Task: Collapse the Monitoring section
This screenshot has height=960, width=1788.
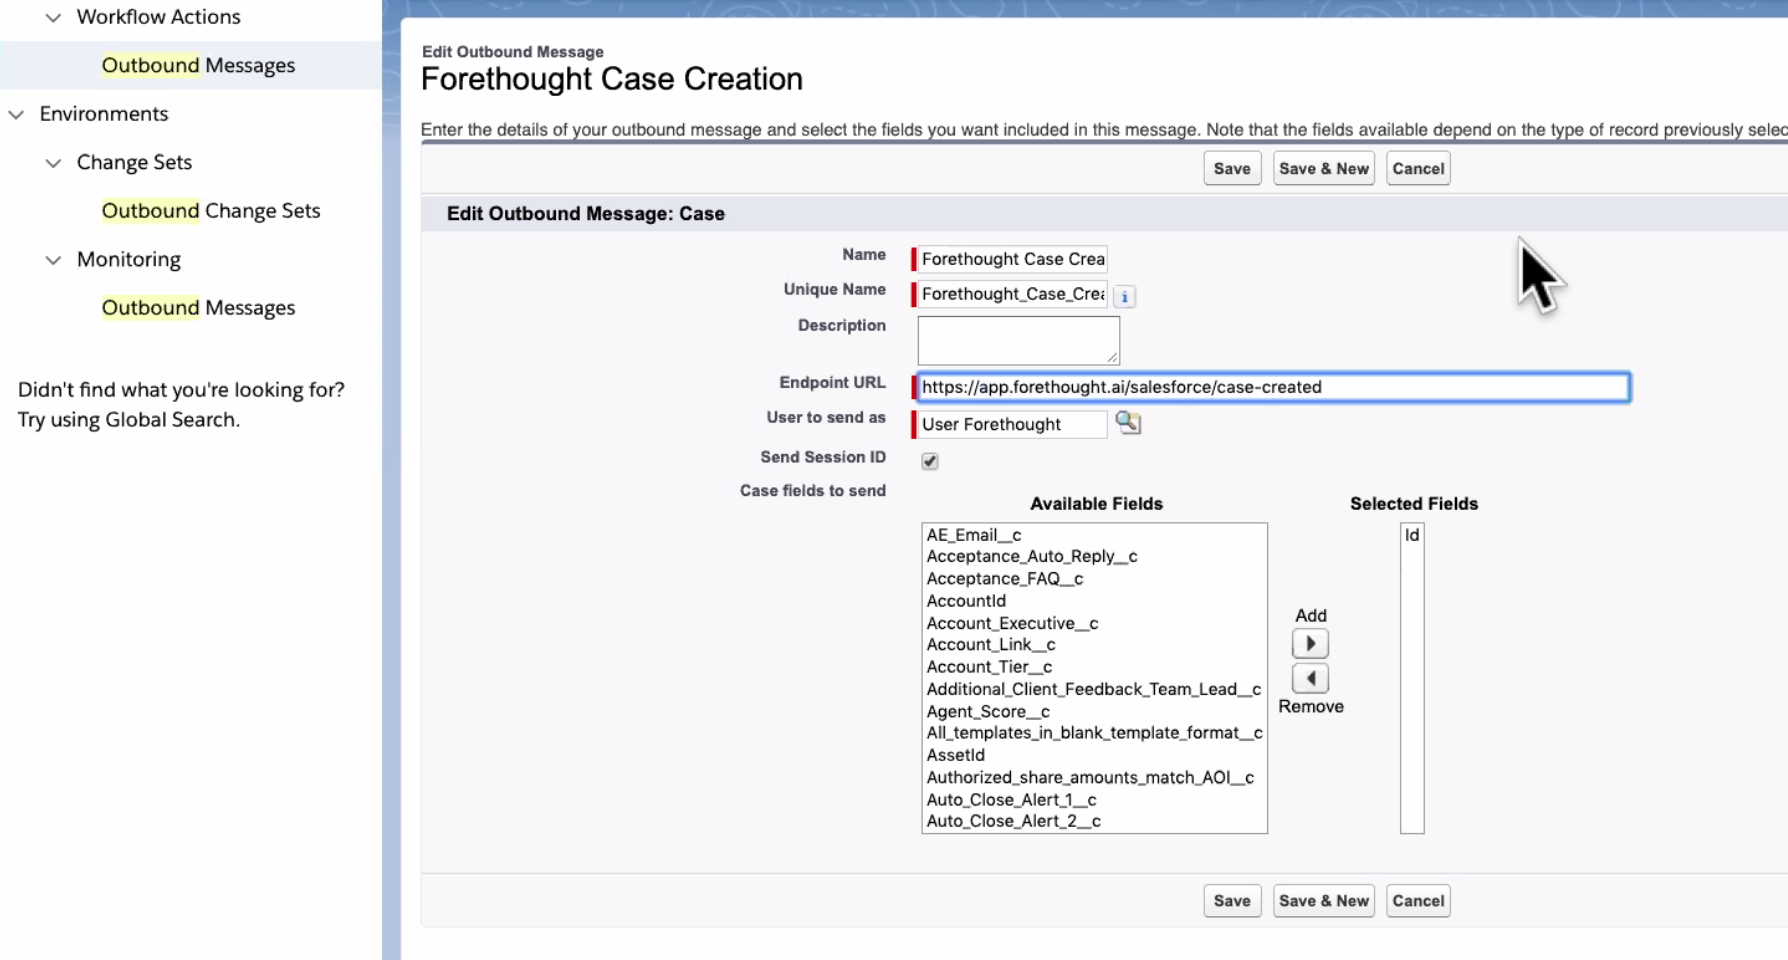Action: click(x=53, y=260)
